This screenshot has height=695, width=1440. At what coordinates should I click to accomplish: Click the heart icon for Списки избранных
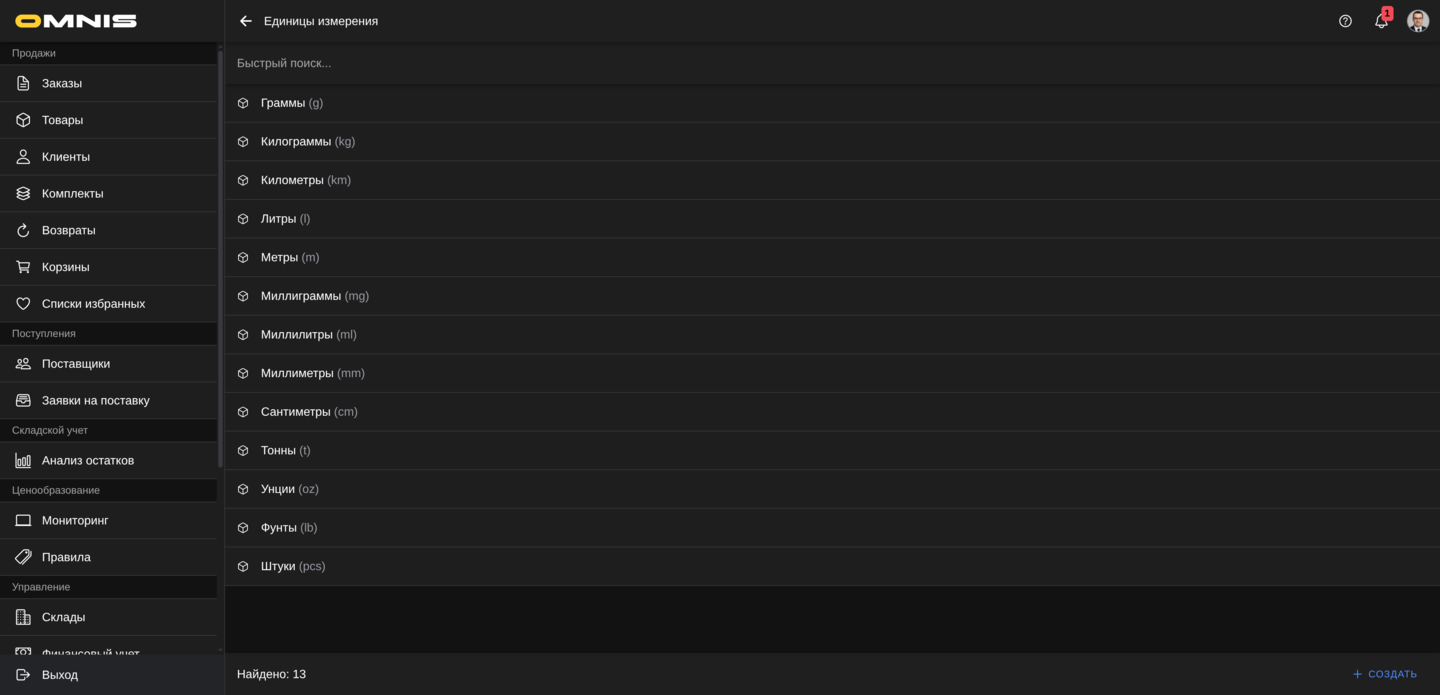coord(23,304)
